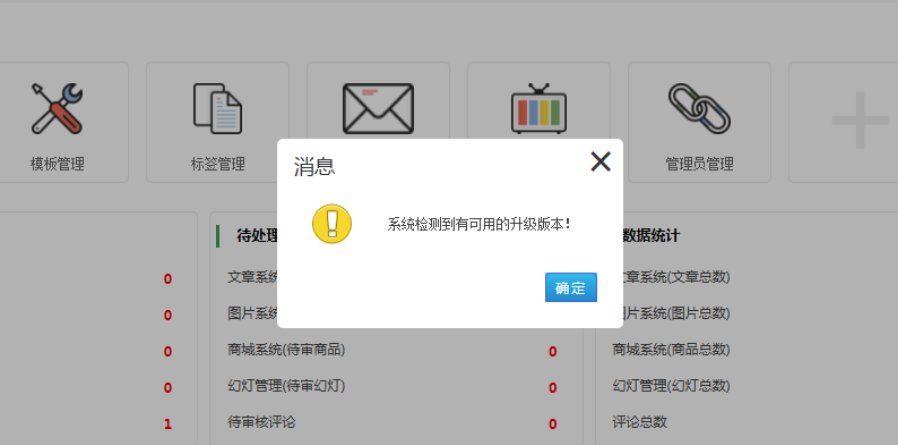
Task: Close the 消息 dialog with the X
Action: (x=600, y=162)
